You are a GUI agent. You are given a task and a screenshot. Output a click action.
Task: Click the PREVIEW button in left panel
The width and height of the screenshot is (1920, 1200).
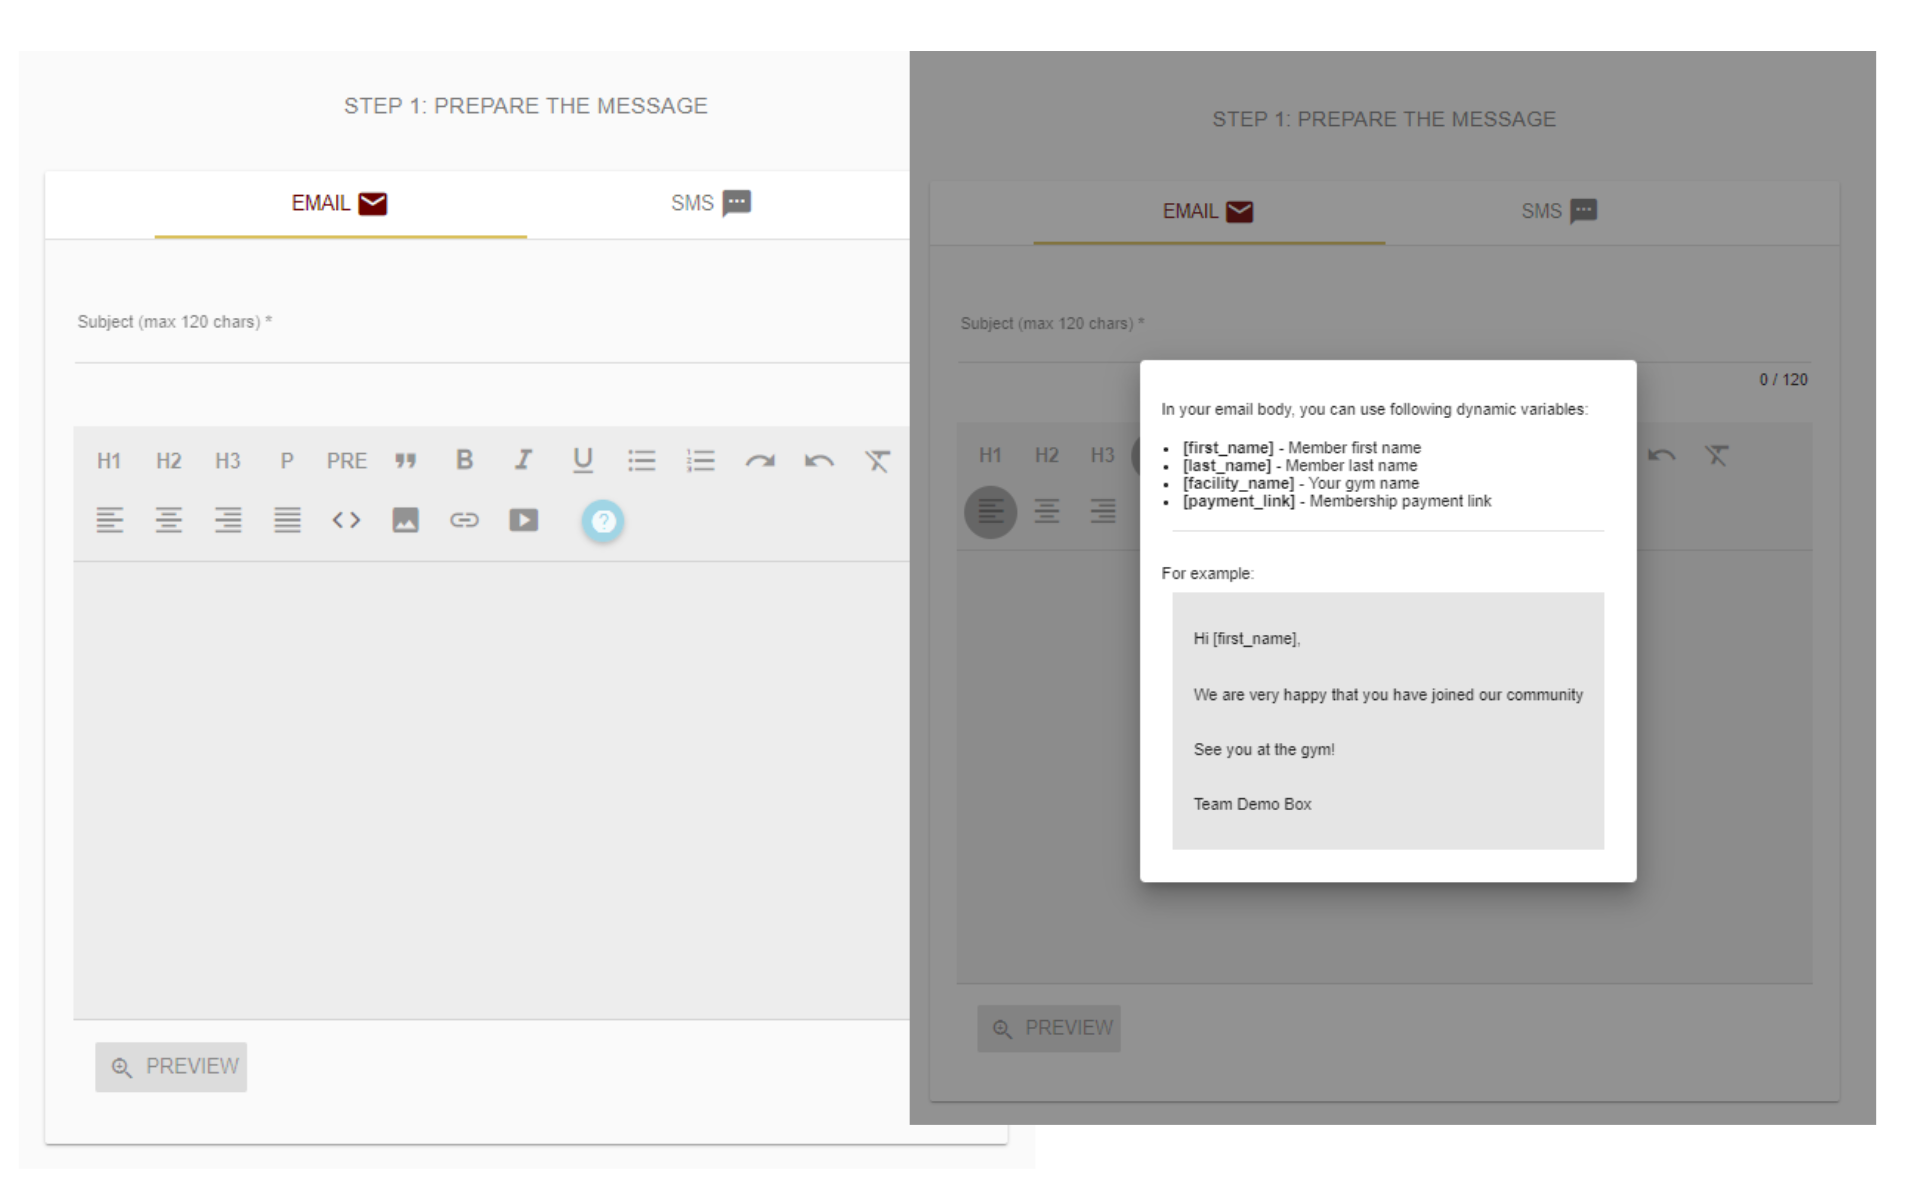172,1067
